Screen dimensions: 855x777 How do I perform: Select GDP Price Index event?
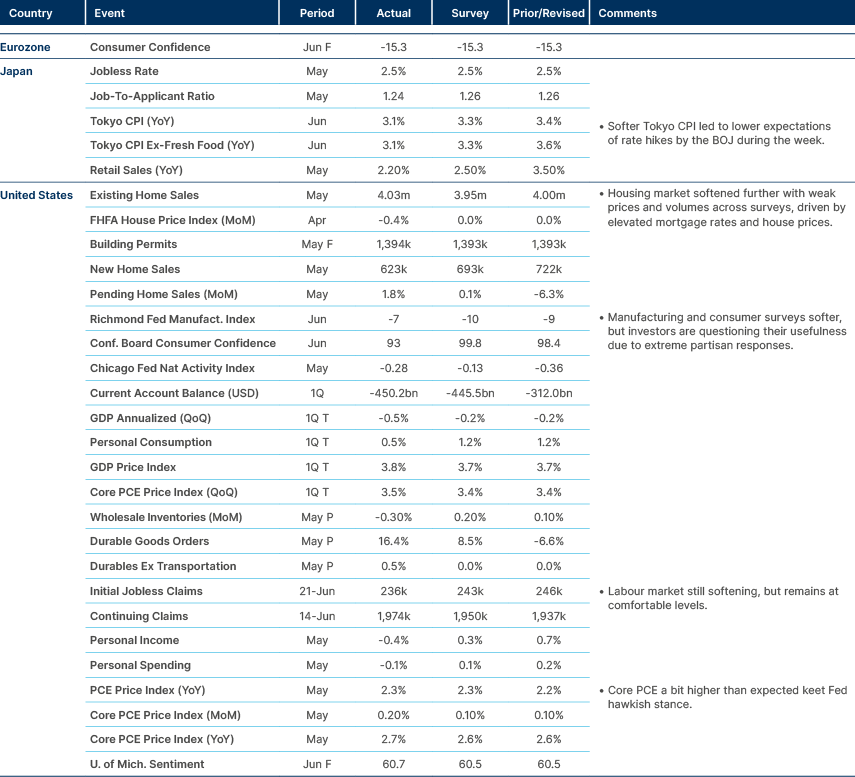pyautogui.click(x=133, y=467)
